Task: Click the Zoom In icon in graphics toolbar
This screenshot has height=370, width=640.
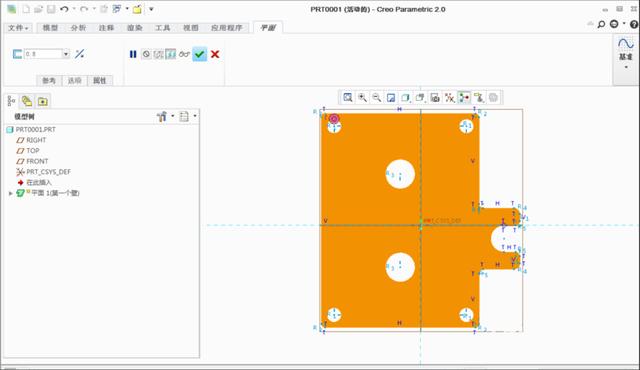Action: (362, 97)
